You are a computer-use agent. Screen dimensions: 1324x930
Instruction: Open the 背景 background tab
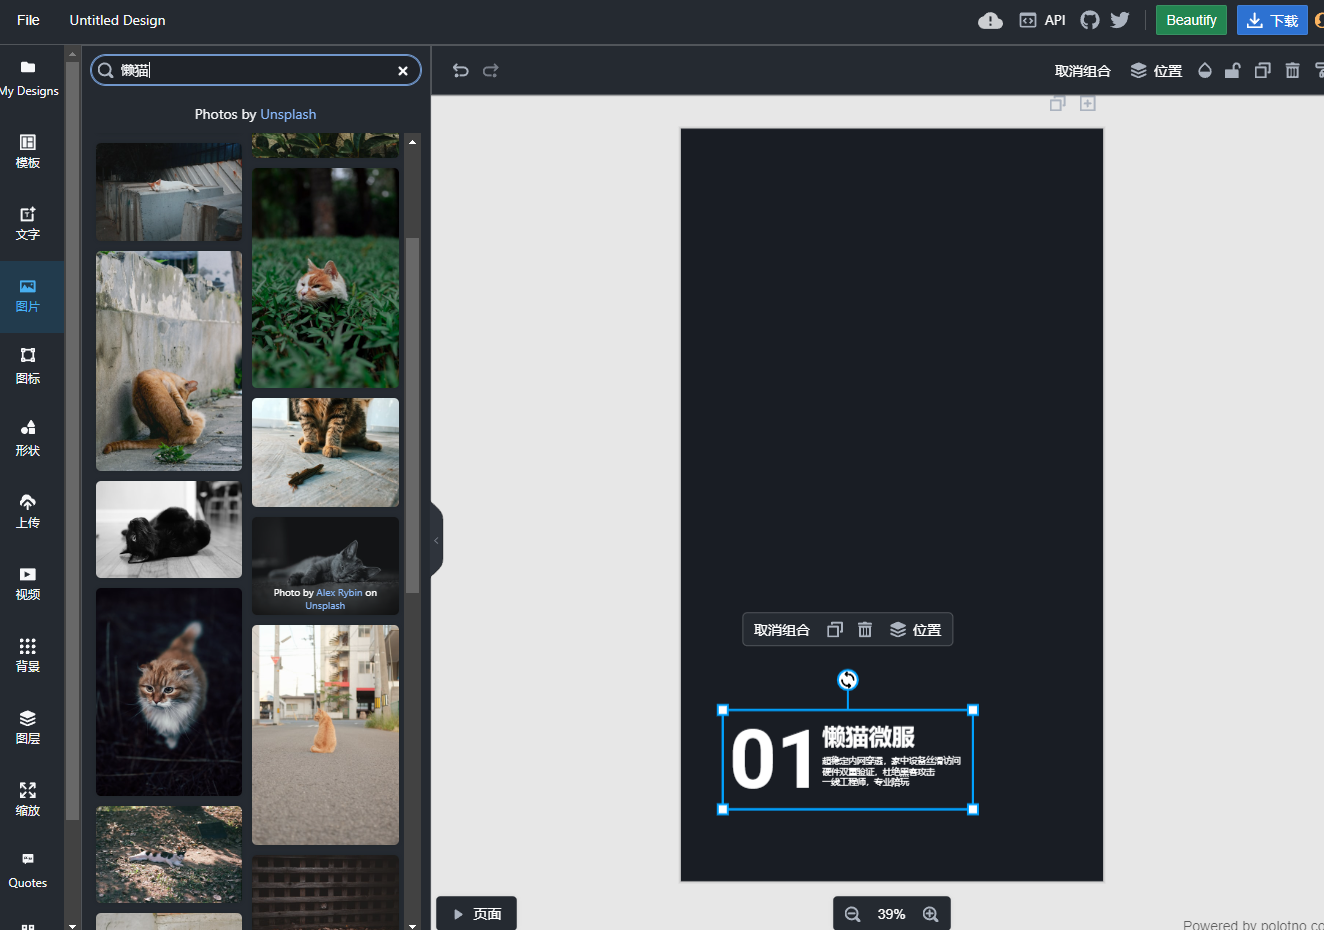(x=28, y=656)
